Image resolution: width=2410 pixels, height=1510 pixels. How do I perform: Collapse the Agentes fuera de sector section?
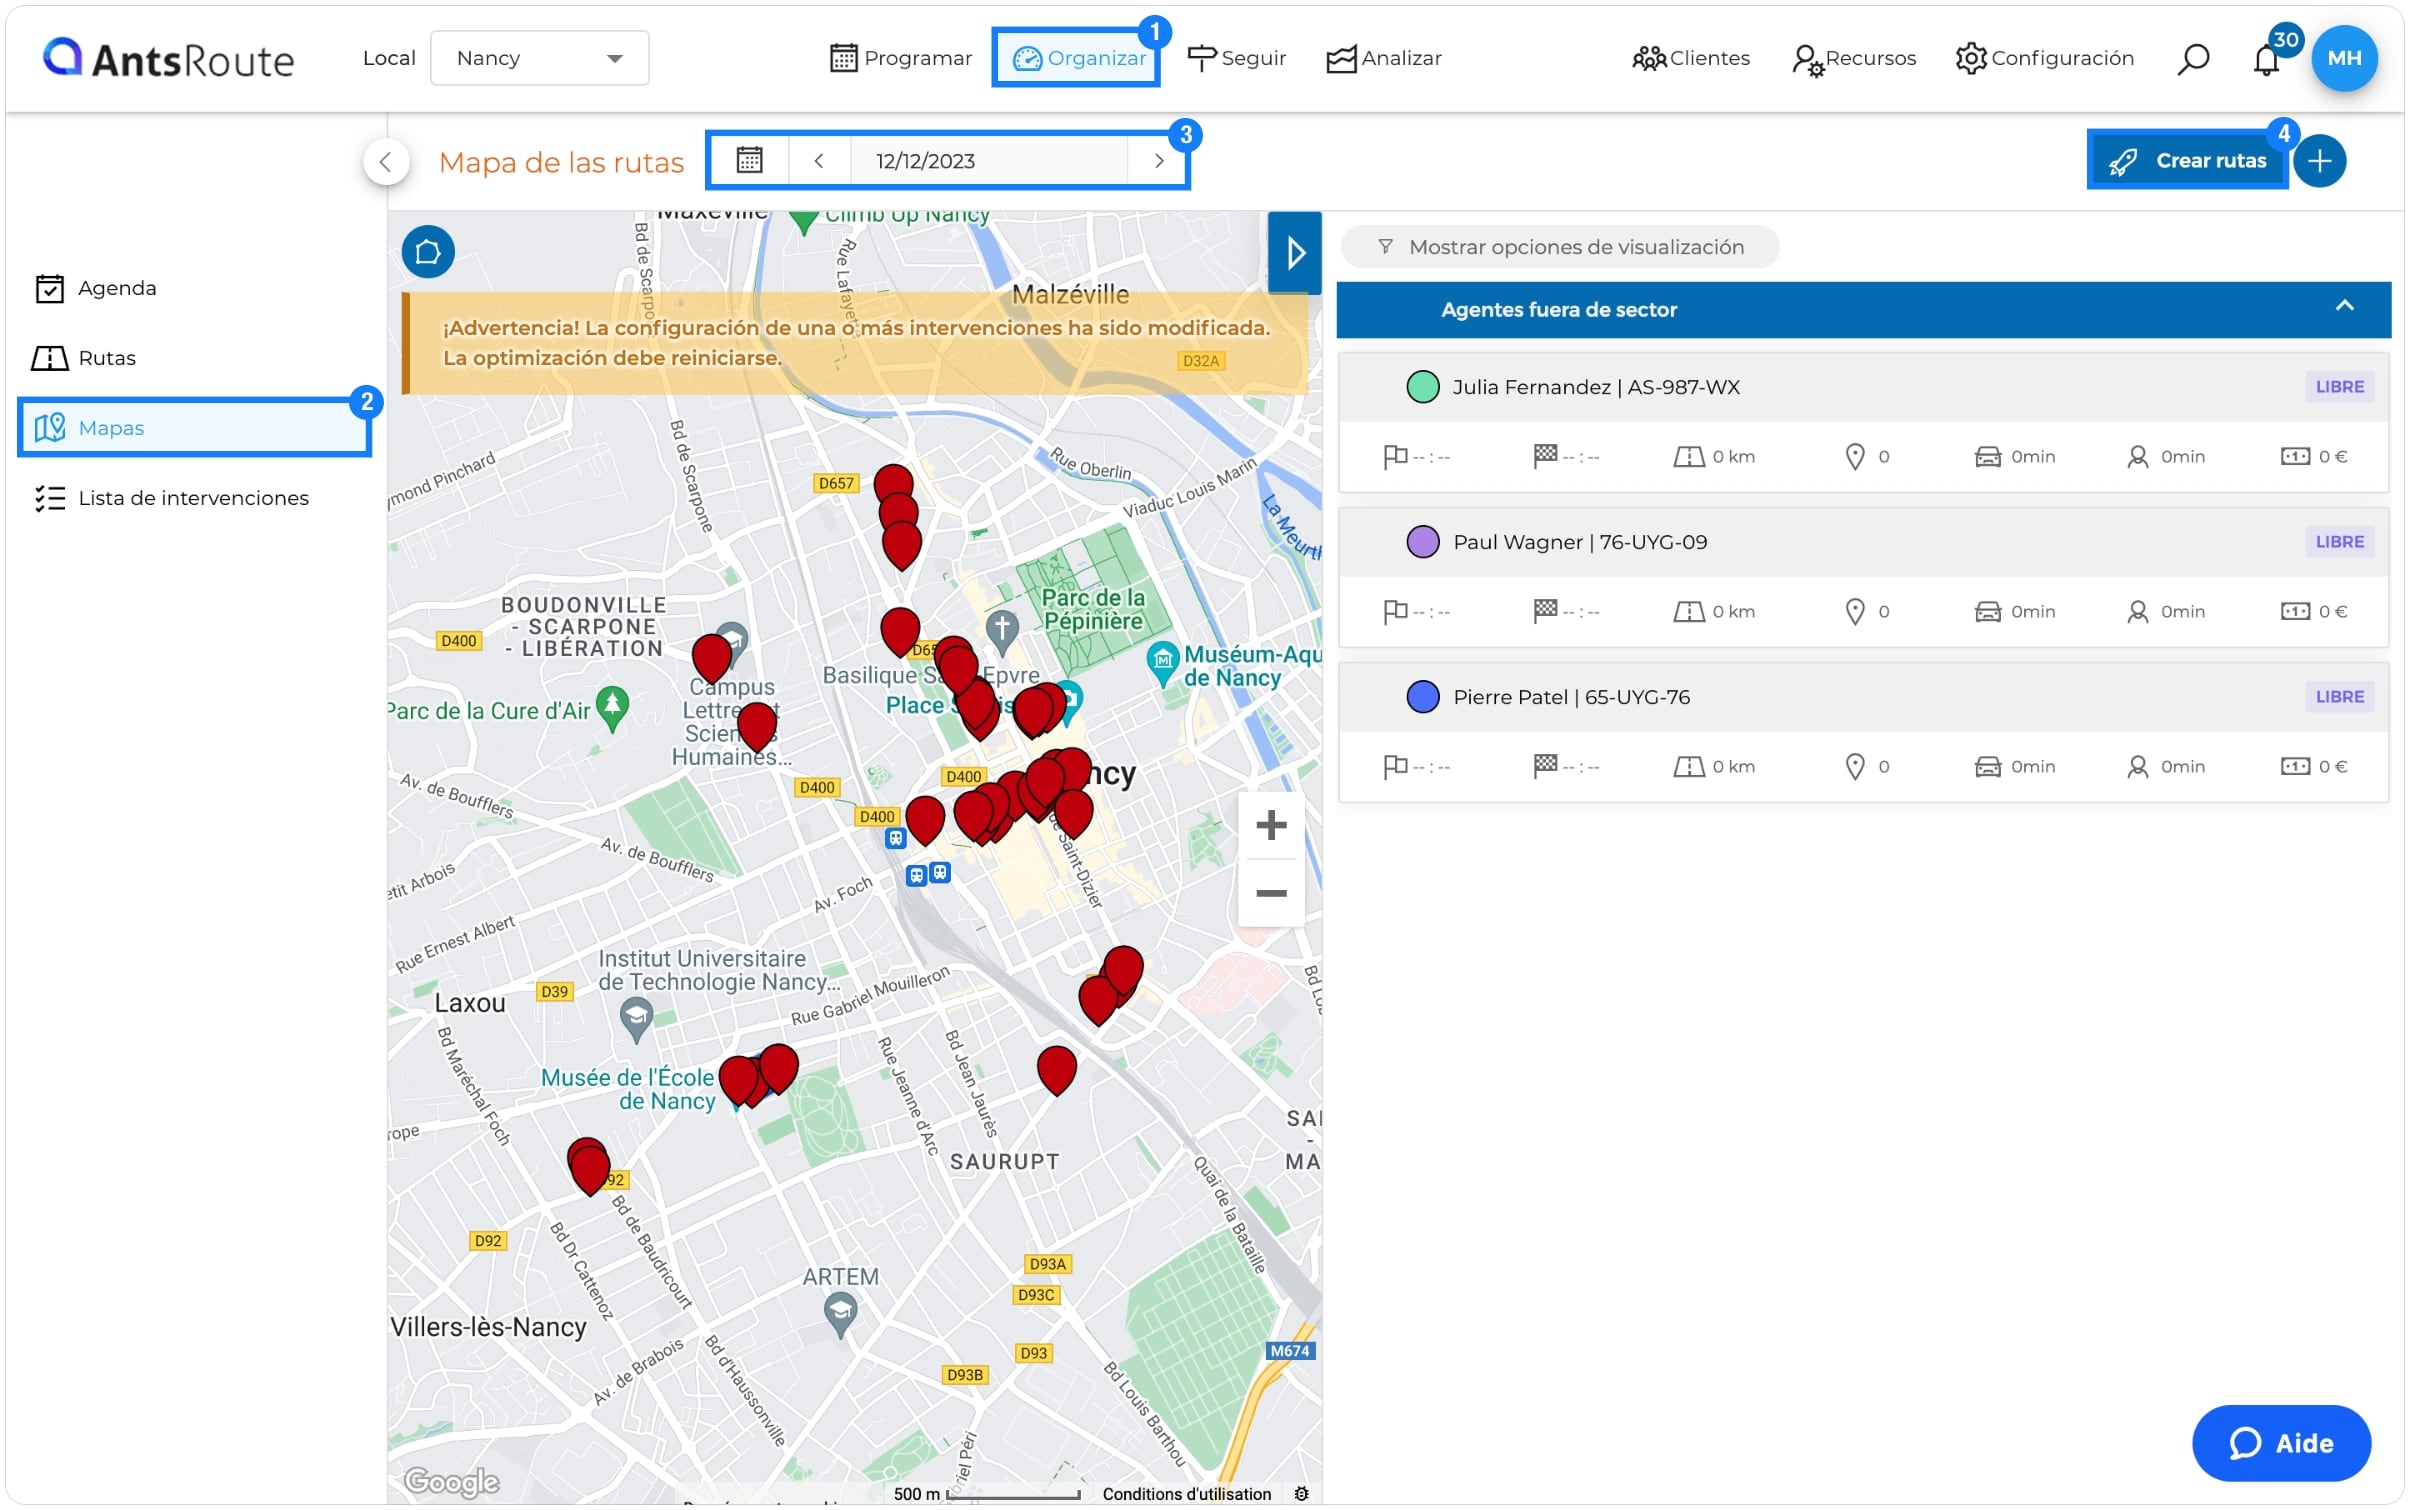click(x=2344, y=307)
